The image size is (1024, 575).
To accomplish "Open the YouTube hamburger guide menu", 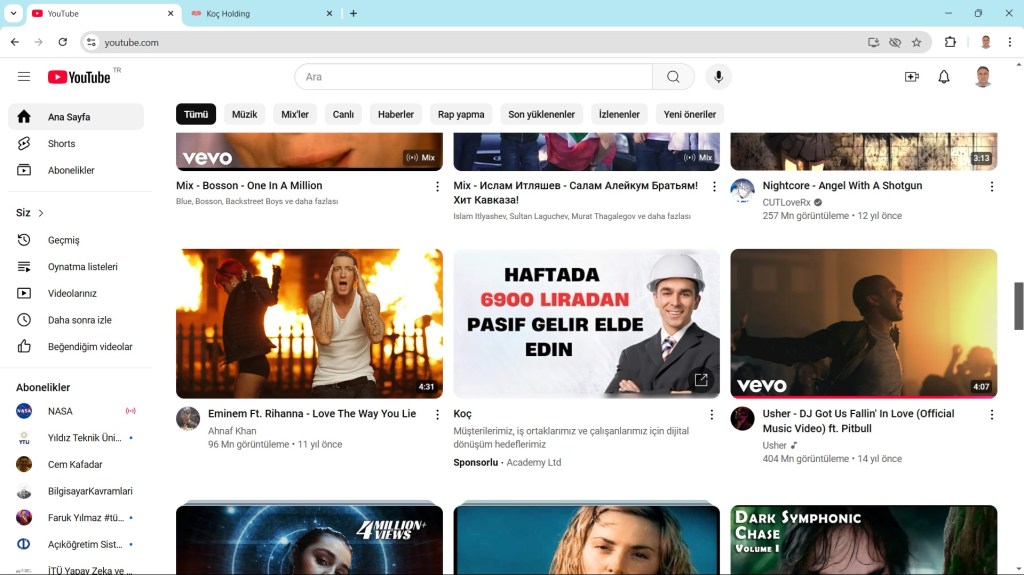I will [24, 77].
